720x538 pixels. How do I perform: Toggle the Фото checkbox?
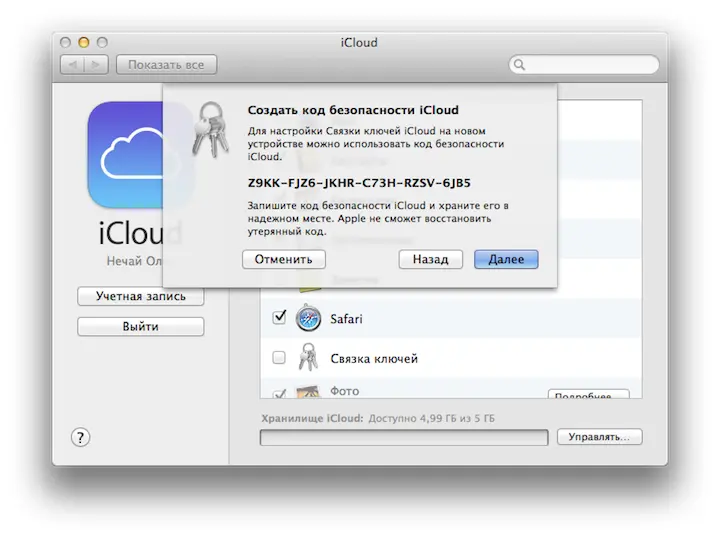[x=279, y=394]
